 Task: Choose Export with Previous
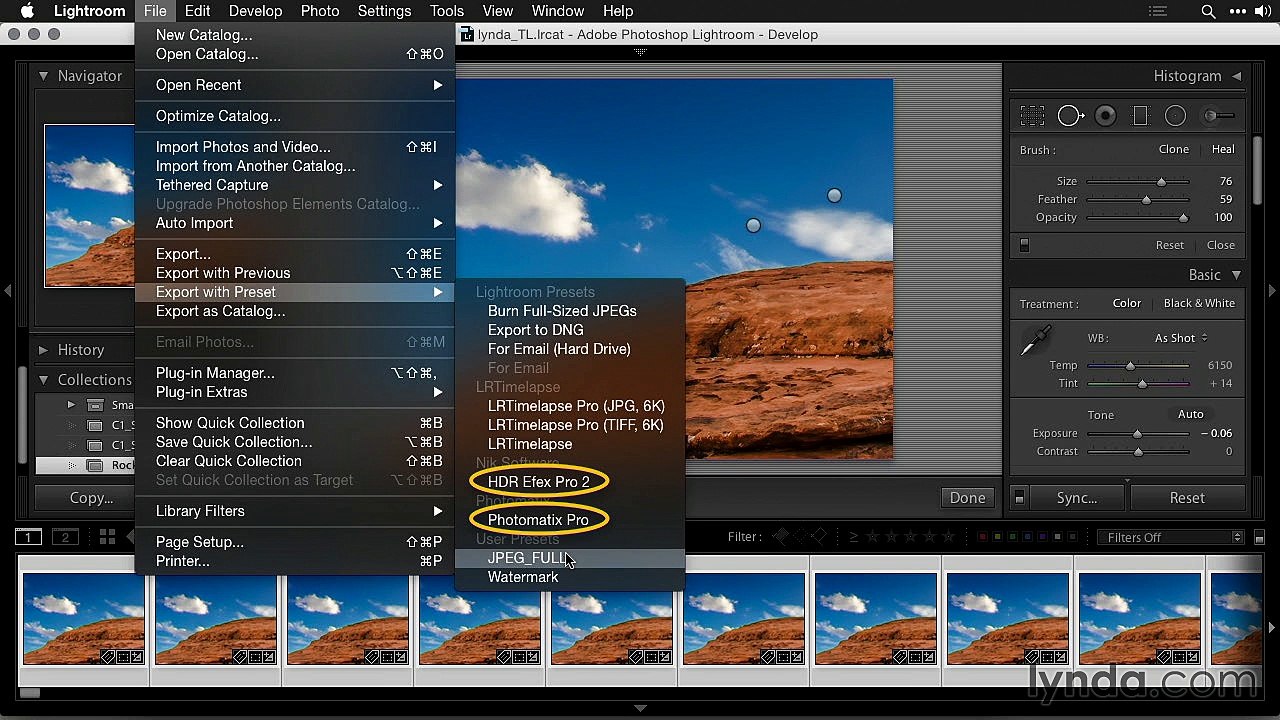pos(295,273)
